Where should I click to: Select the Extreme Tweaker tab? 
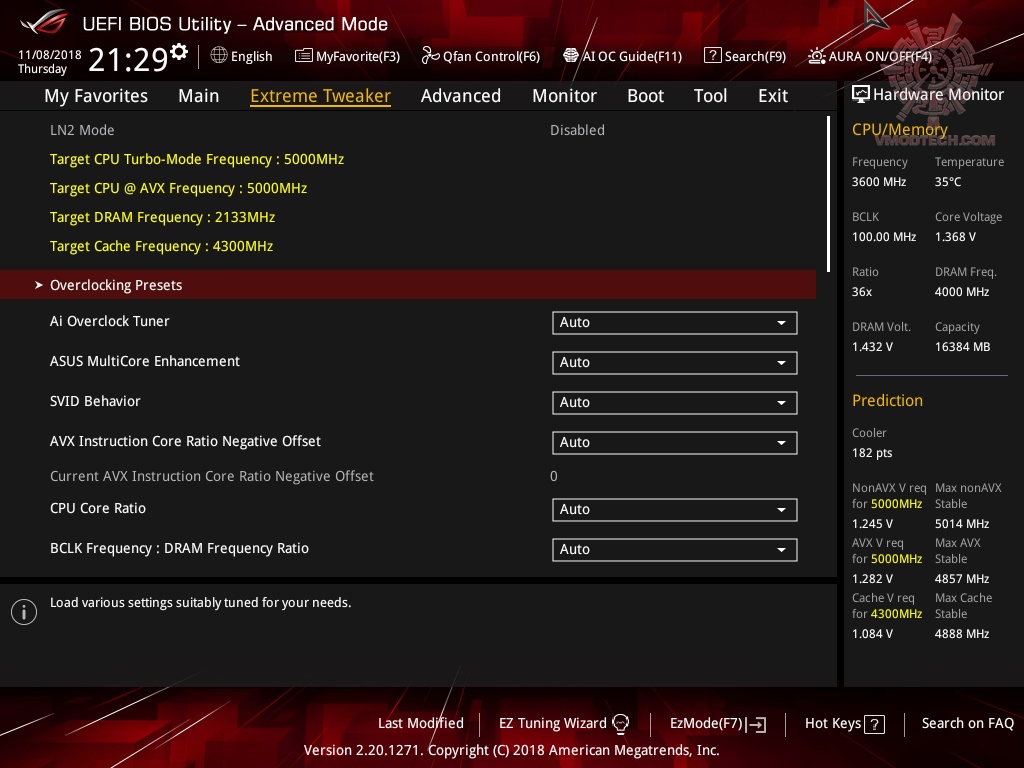click(321, 96)
